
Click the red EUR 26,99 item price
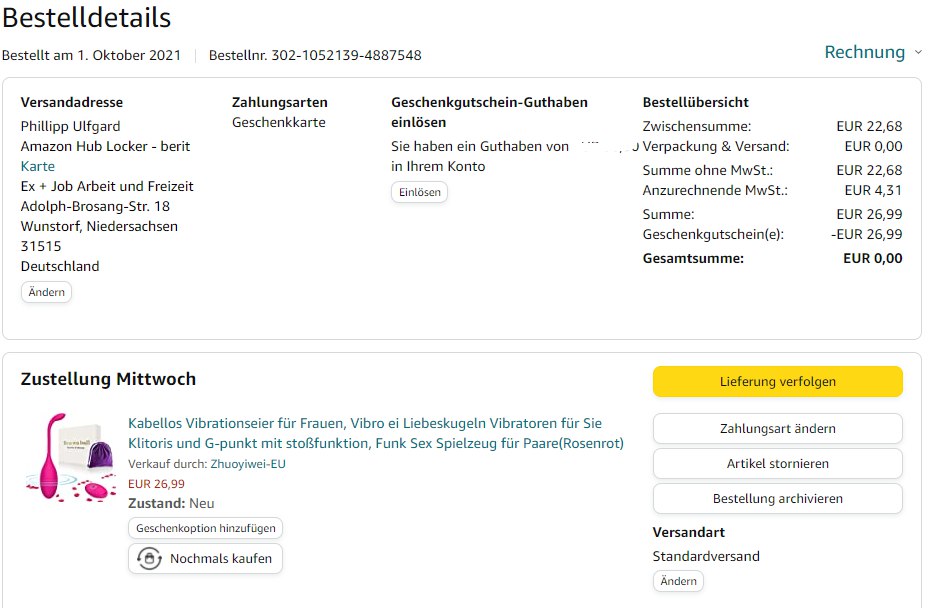click(156, 484)
